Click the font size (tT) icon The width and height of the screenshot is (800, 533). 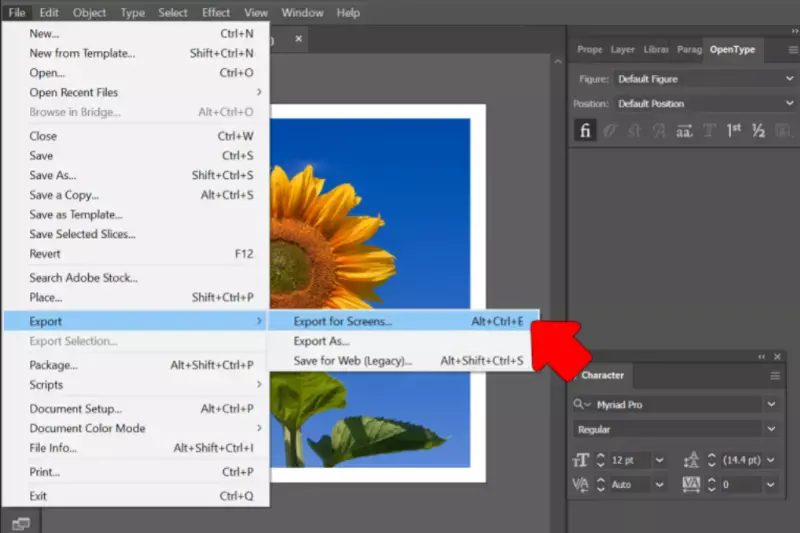[581, 460]
